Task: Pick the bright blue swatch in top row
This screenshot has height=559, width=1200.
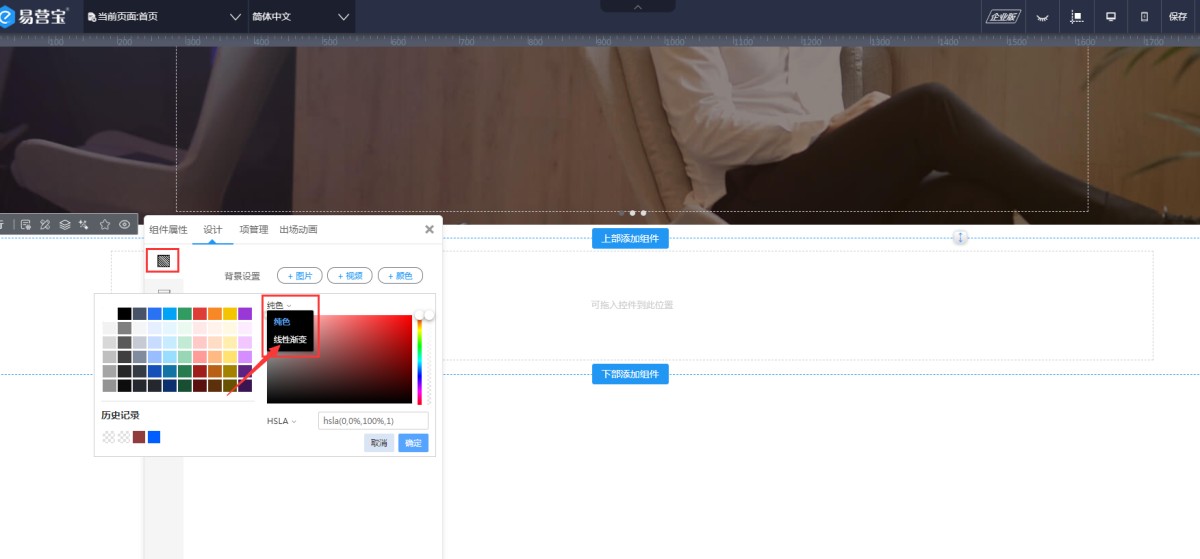Action: click(x=154, y=314)
